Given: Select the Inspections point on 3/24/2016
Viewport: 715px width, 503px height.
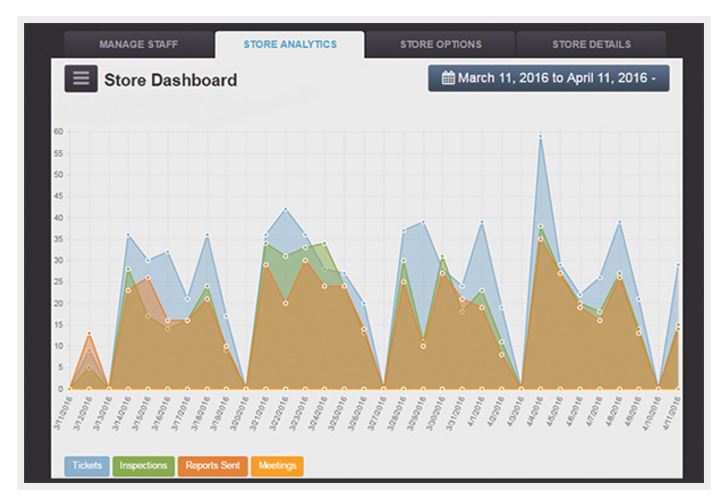Looking at the screenshot, I should (325, 244).
